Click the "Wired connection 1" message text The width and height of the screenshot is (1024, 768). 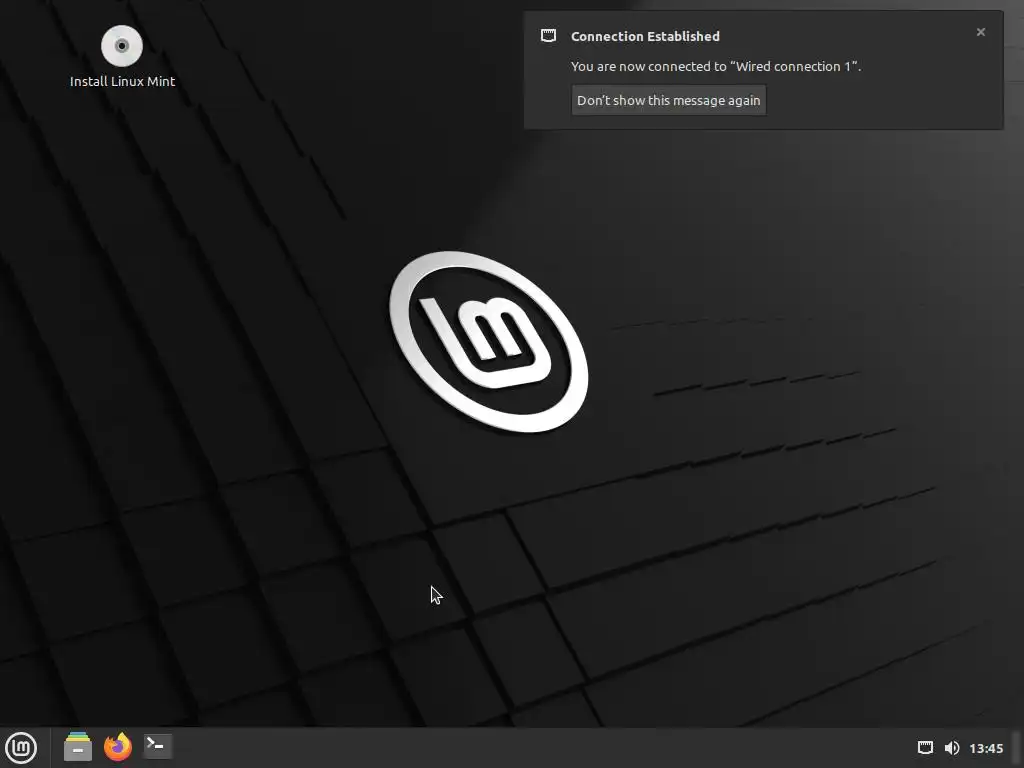click(x=716, y=67)
